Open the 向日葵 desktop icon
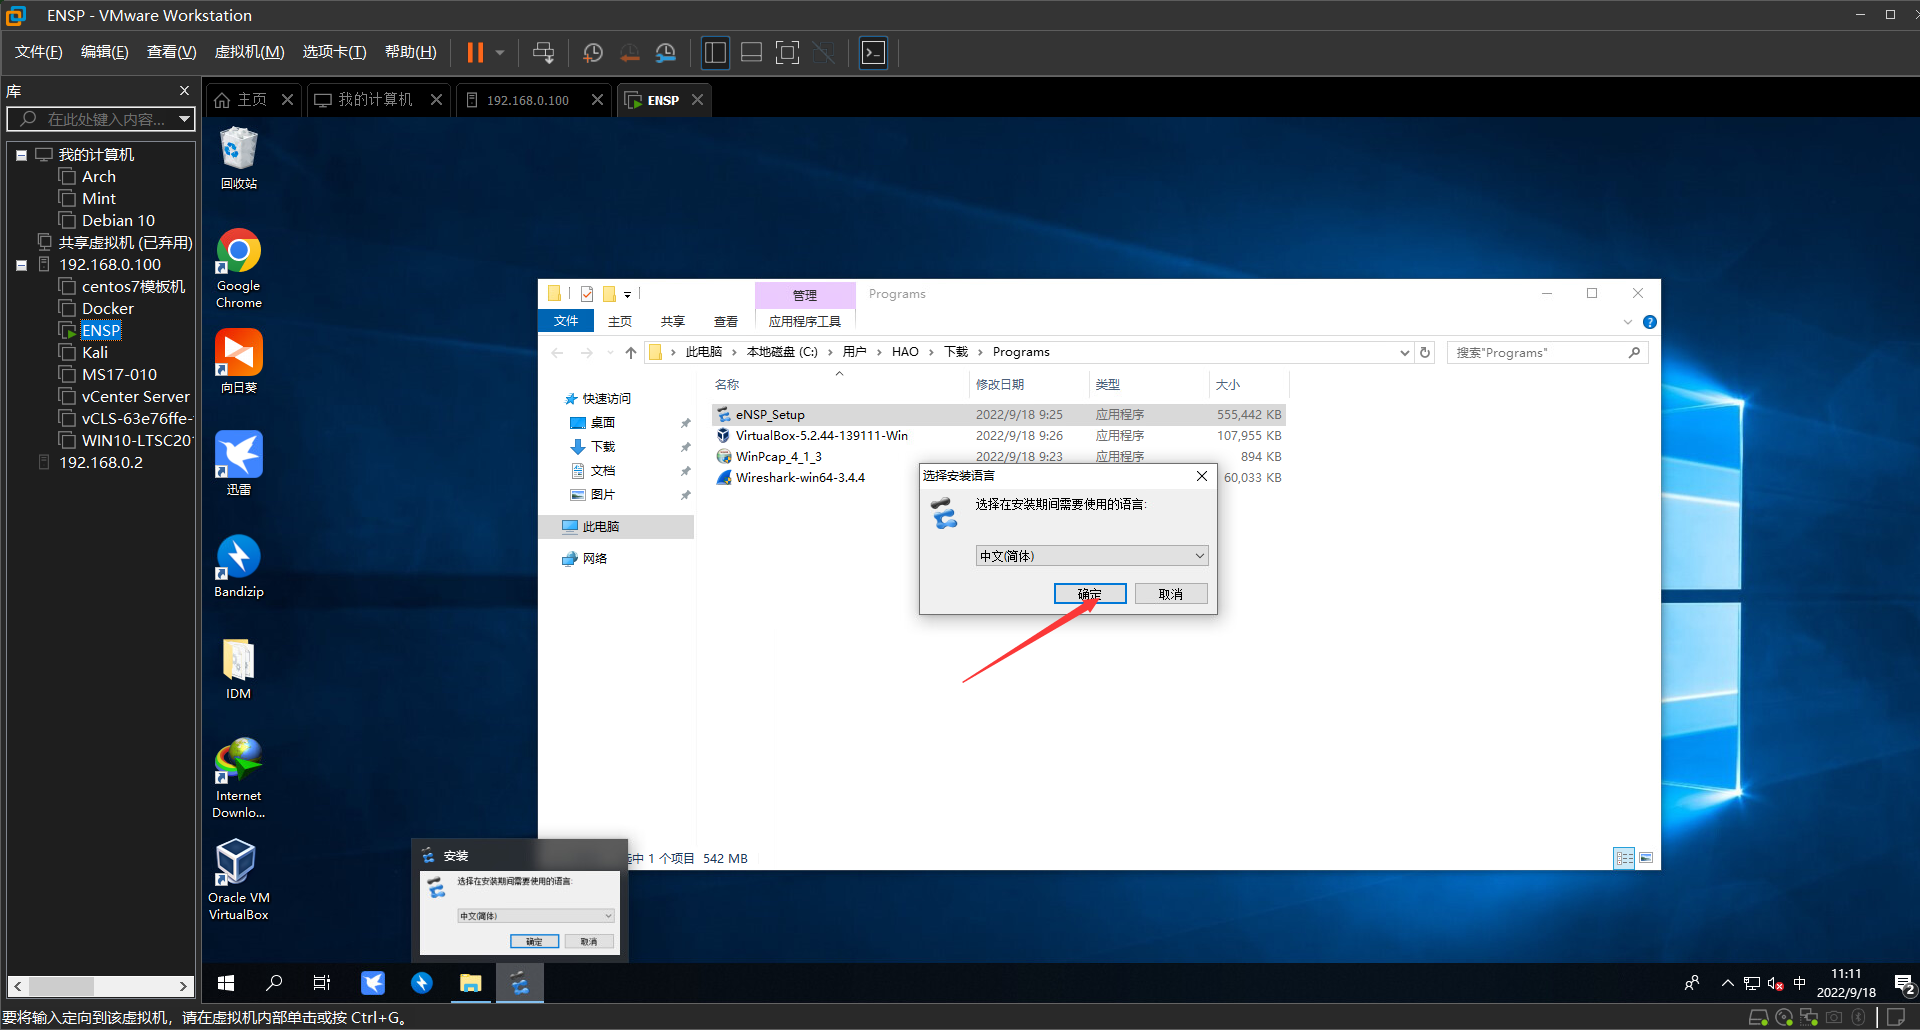 239,361
